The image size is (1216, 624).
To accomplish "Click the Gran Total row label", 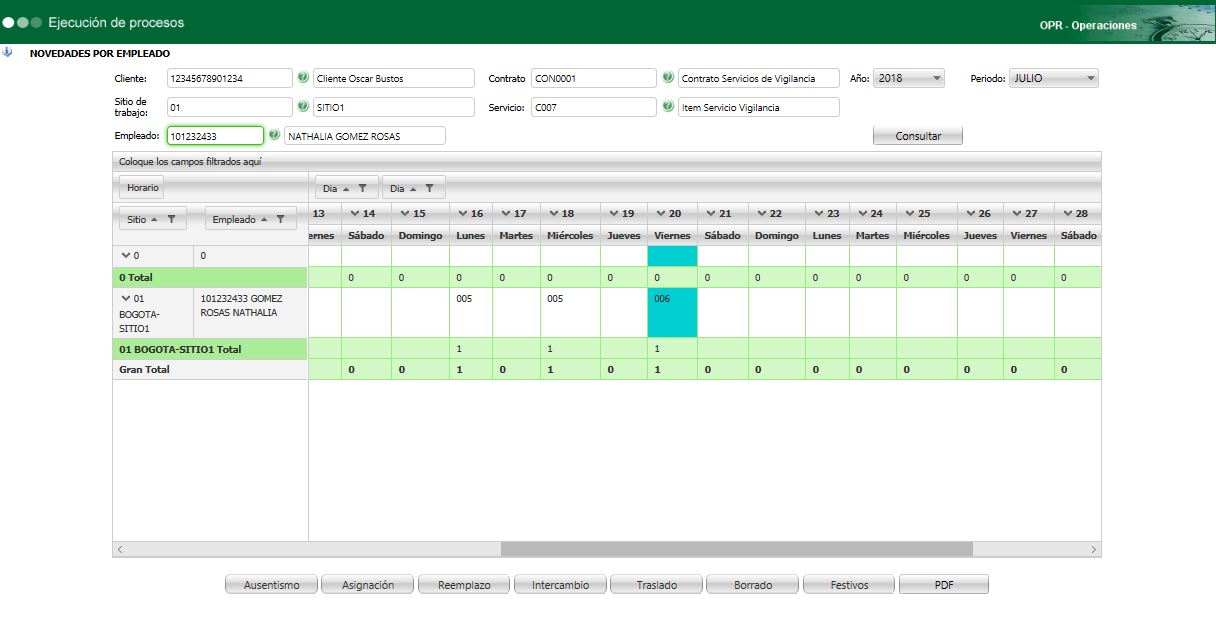I will pos(209,370).
